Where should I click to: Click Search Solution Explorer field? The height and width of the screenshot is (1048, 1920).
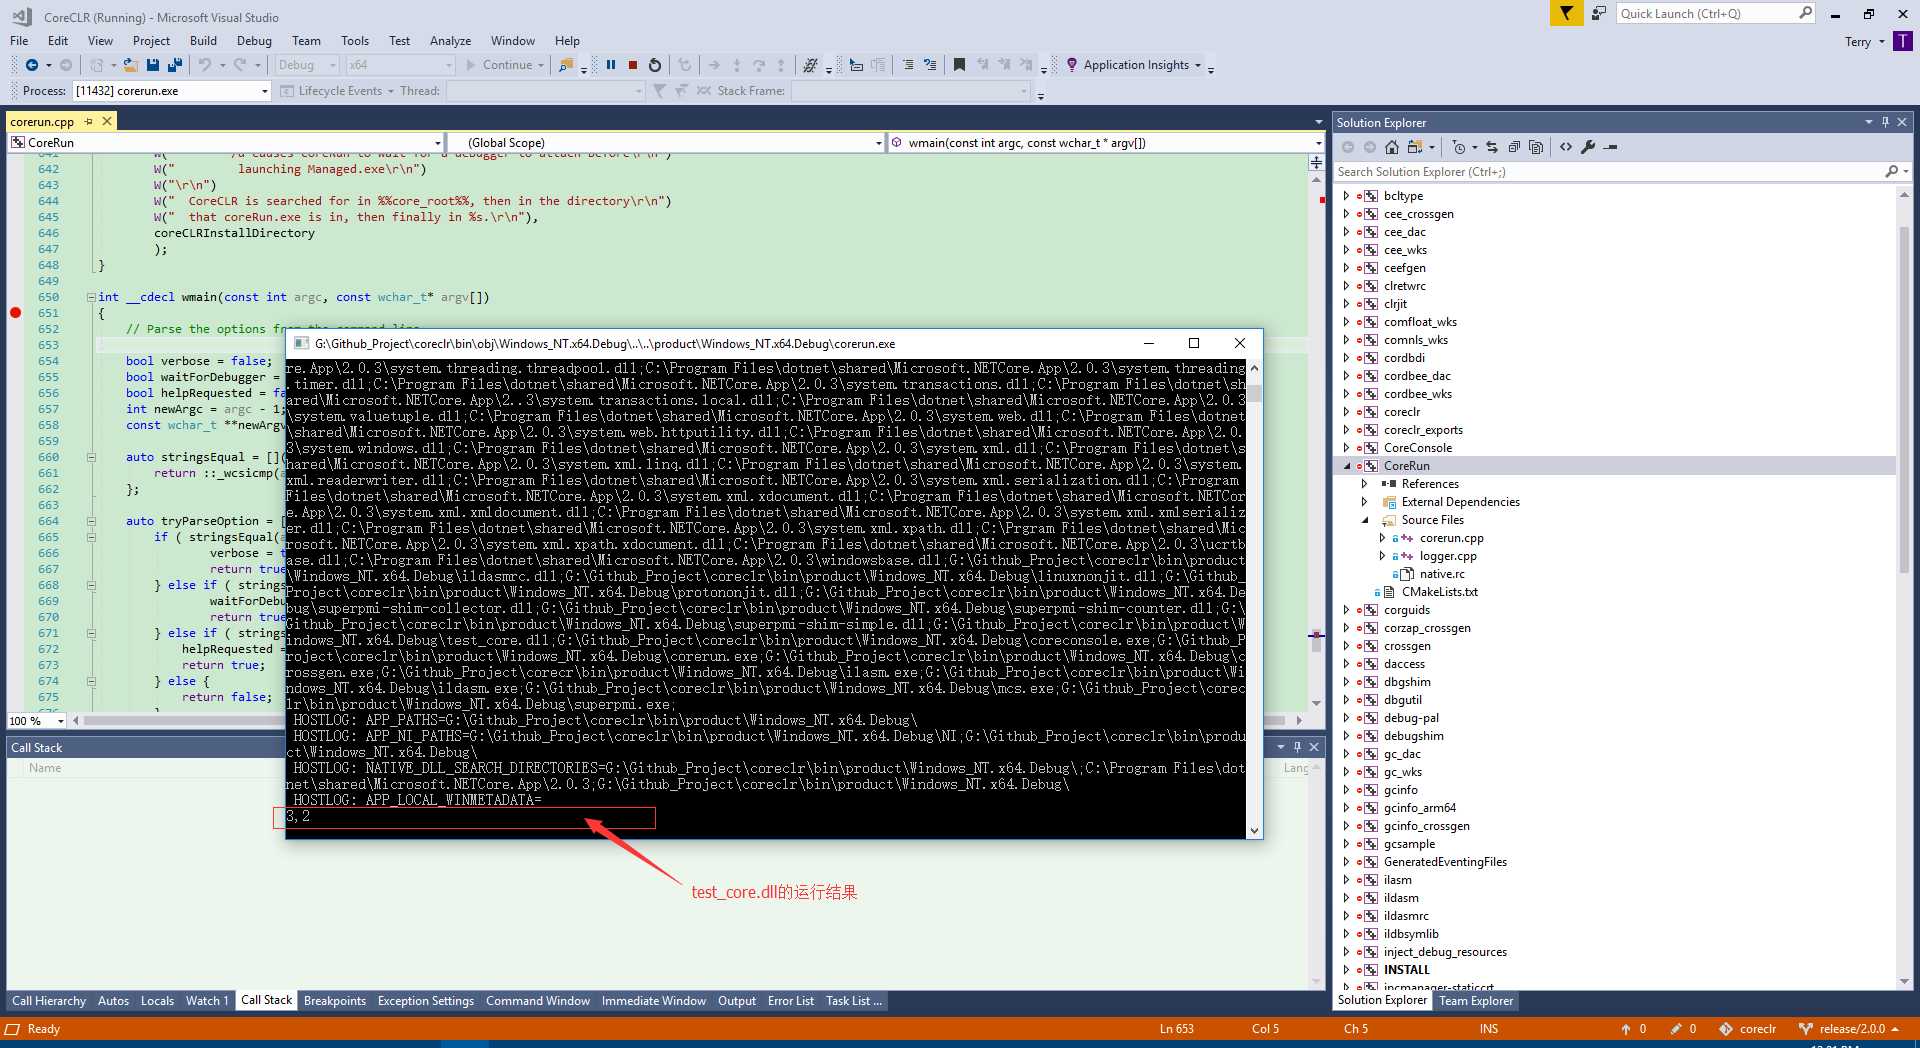tap(1610, 172)
